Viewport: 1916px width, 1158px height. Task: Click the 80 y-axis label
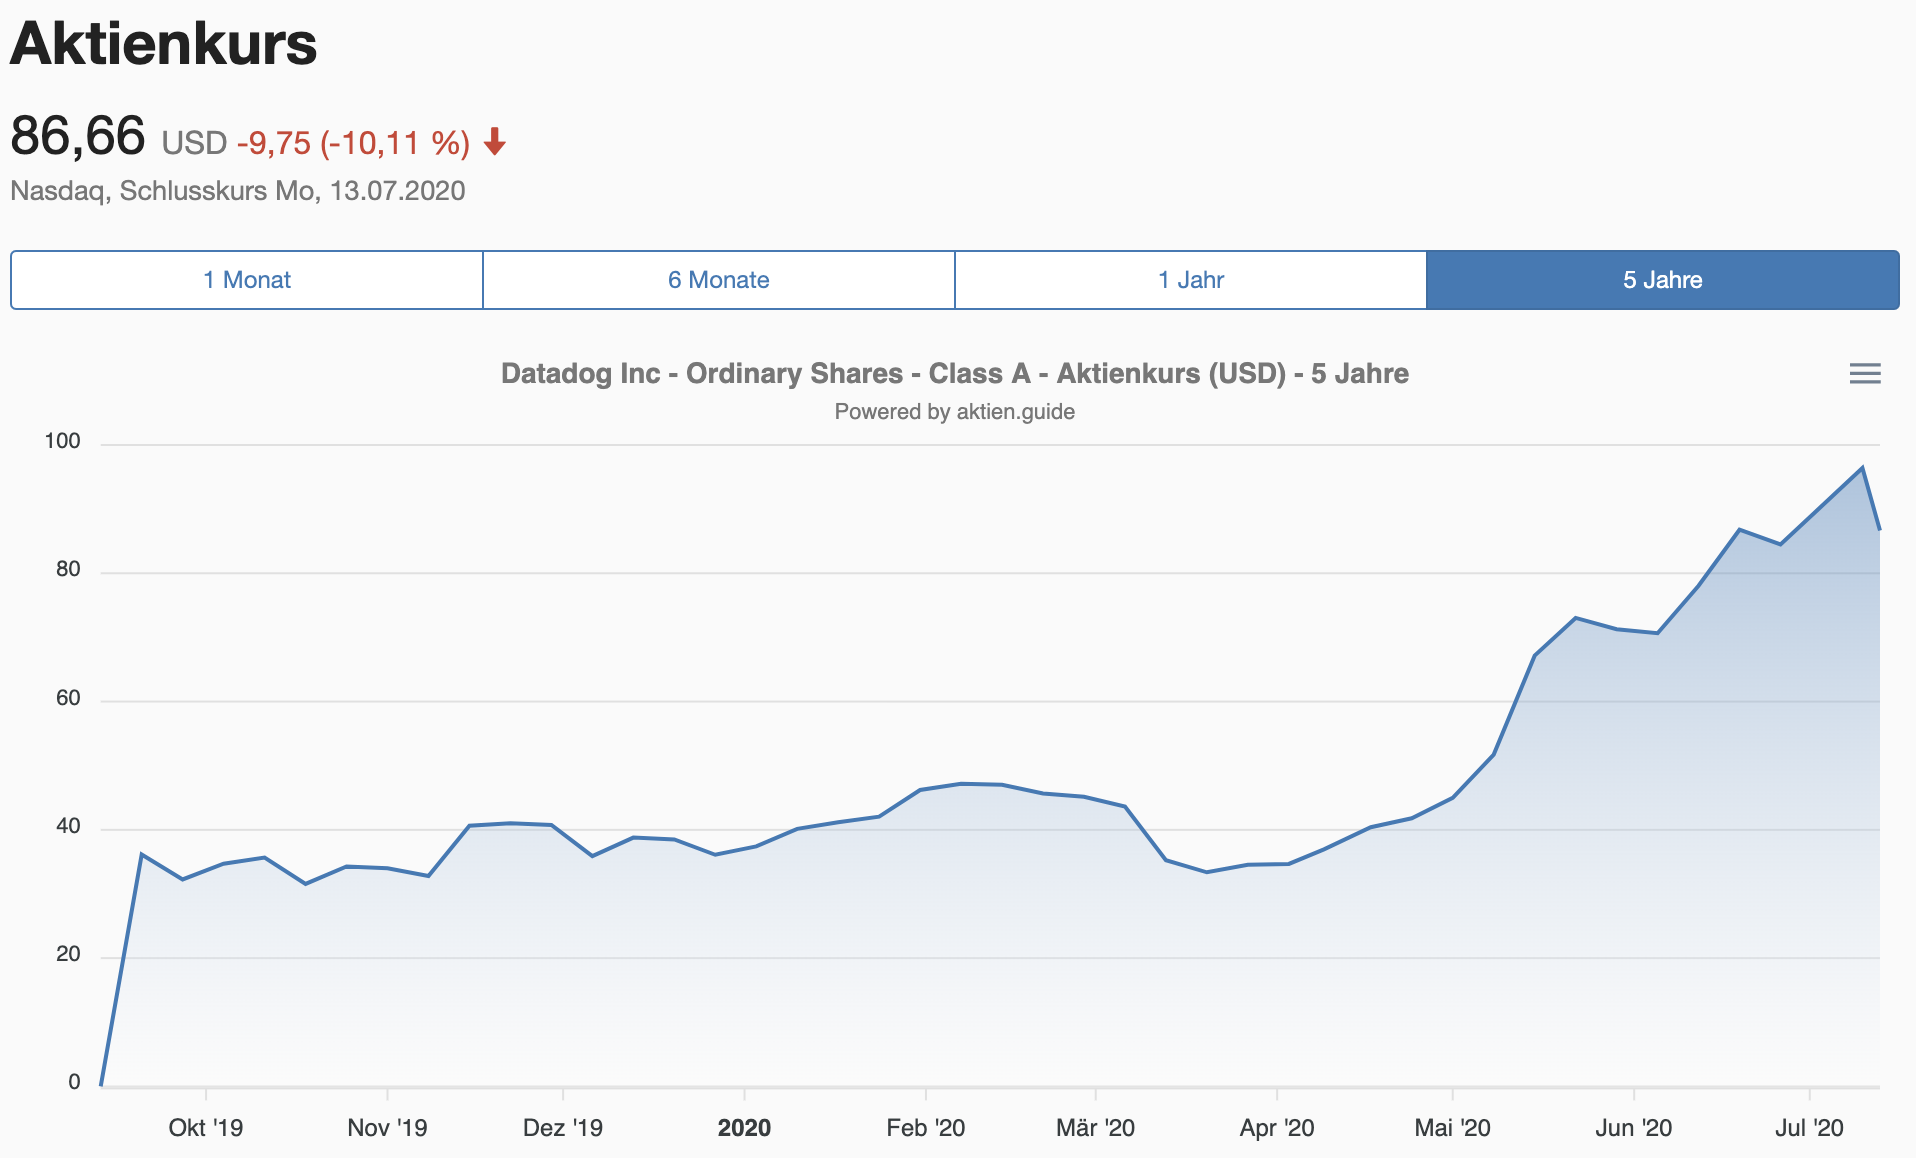click(x=68, y=569)
